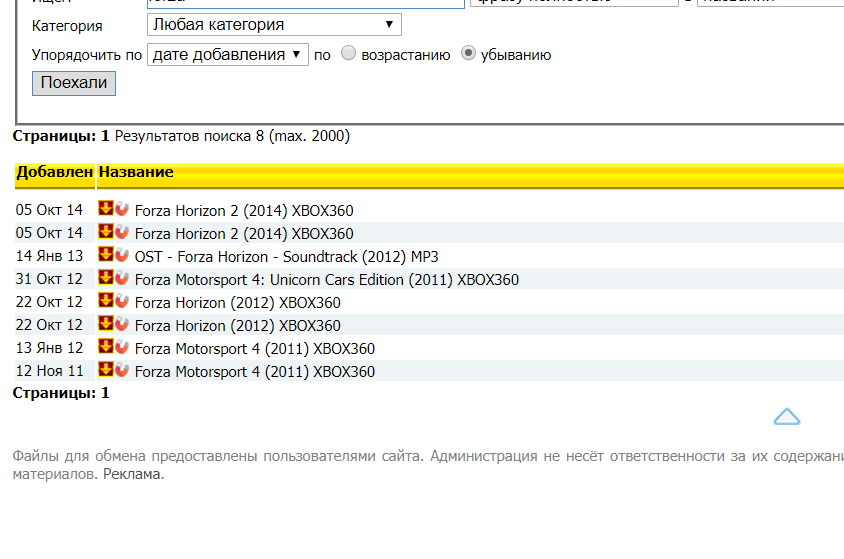Click the blue scroll-to-top arrow icon
The width and height of the screenshot is (844, 559).
coord(786,417)
